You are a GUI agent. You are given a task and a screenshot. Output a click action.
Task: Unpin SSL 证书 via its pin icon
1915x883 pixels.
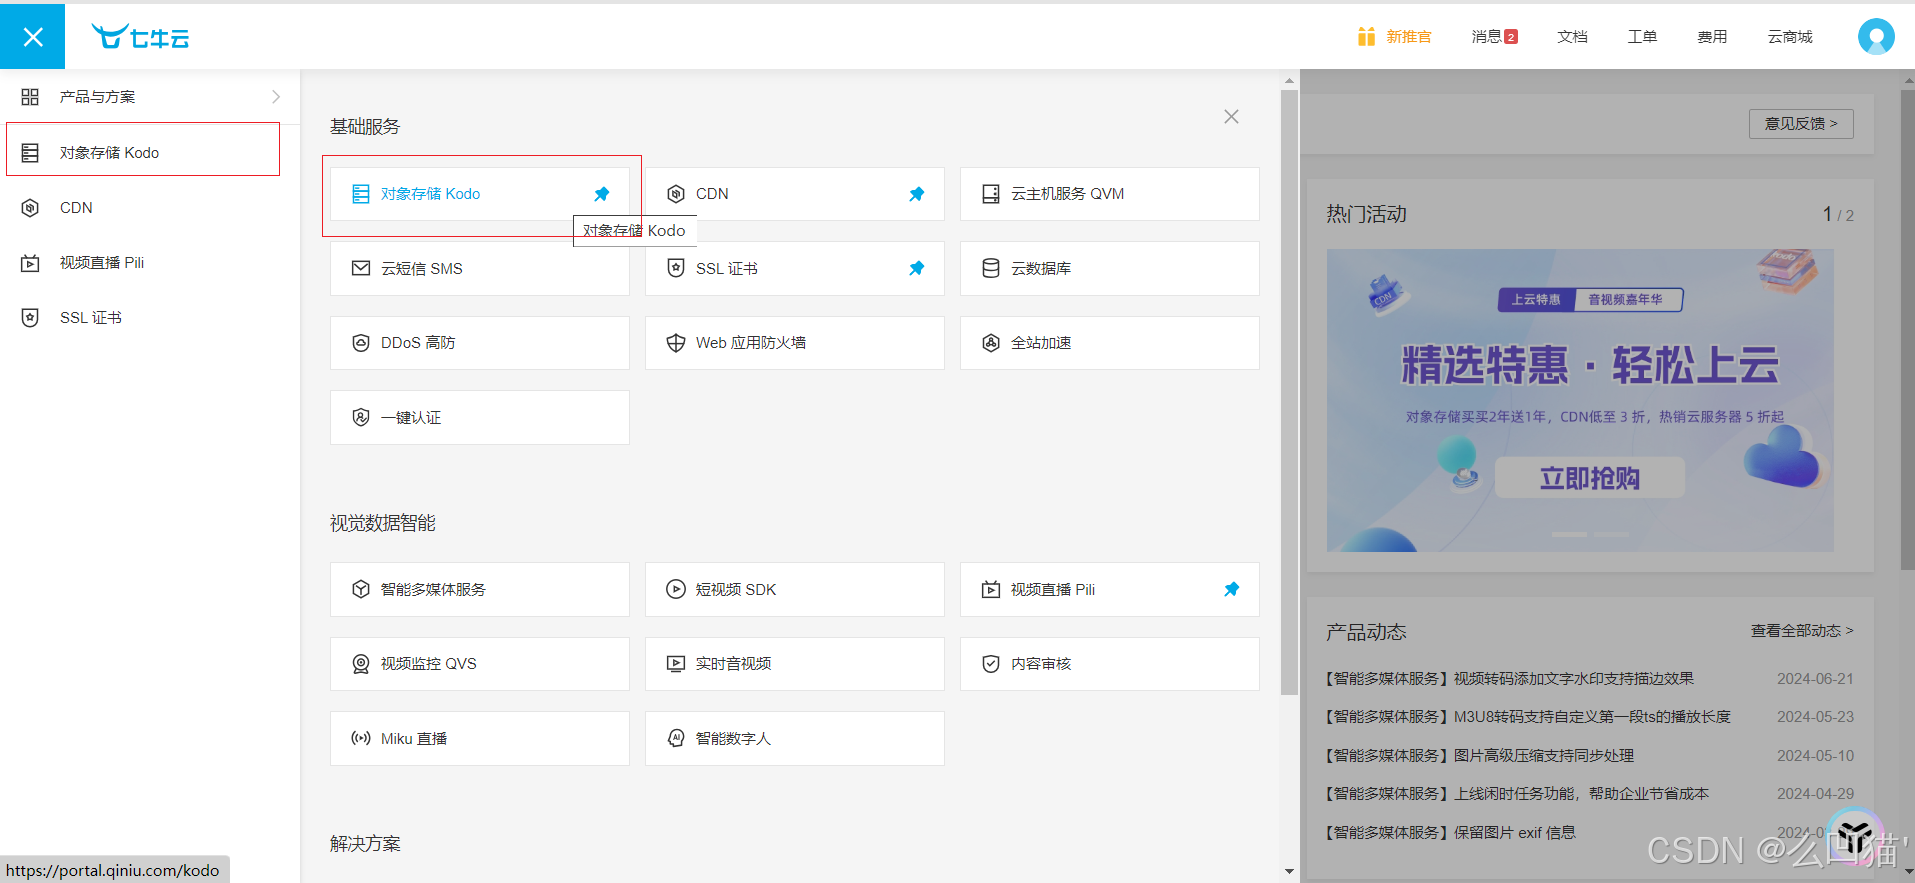coord(917,268)
